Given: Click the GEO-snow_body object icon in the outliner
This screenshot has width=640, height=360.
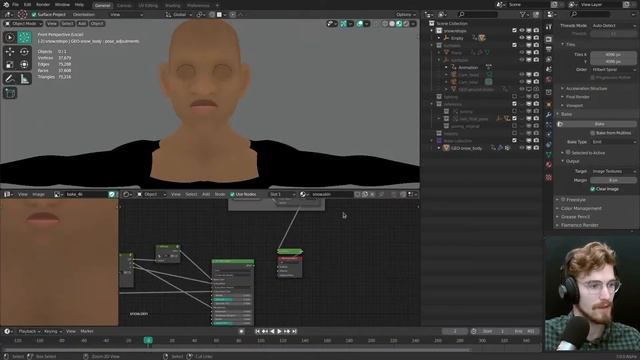Looking at the screenshot, I should 446,148.
